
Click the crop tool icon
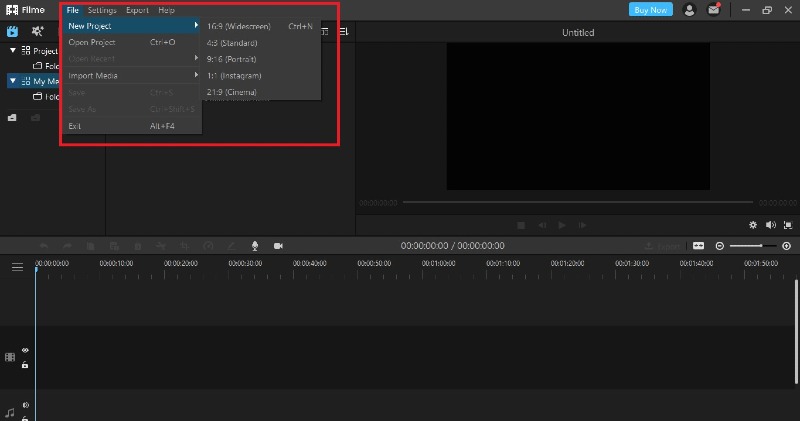[184, 246]
